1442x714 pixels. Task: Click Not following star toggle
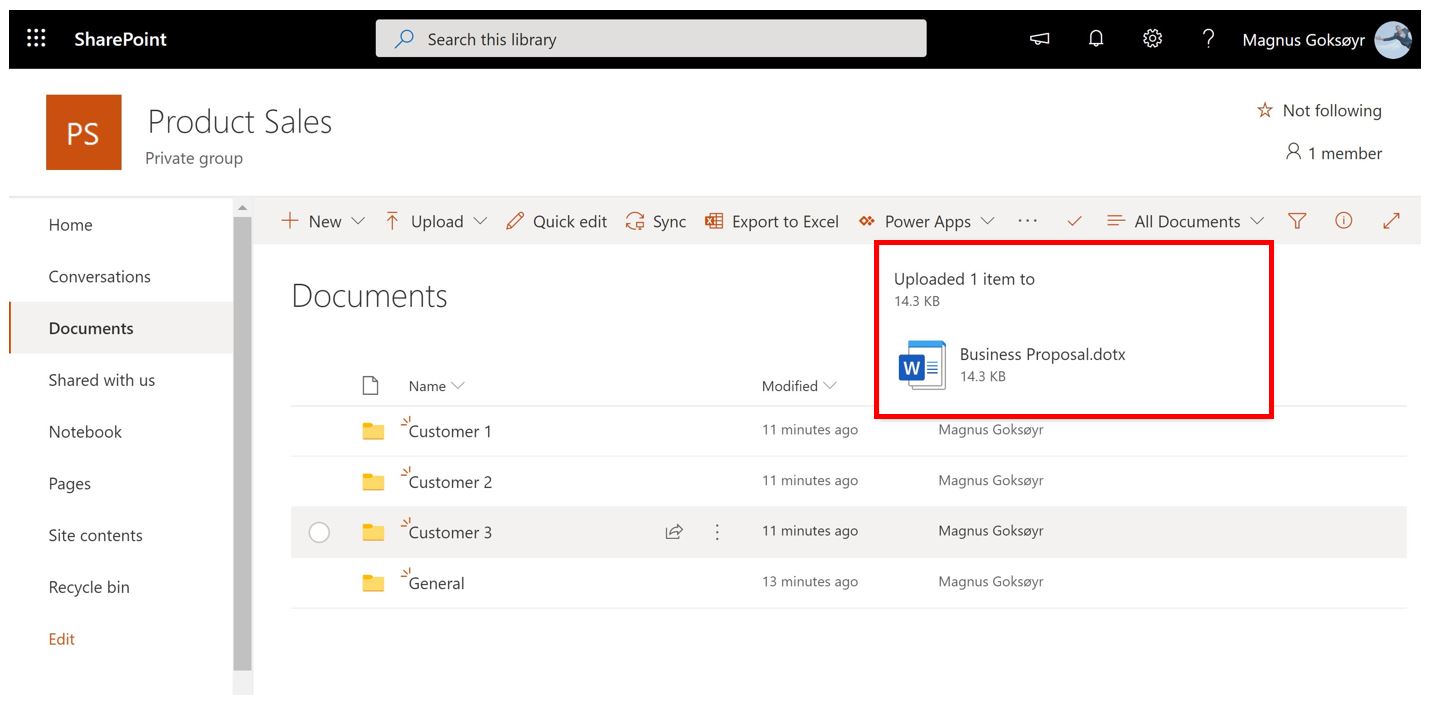(1320, 110)
